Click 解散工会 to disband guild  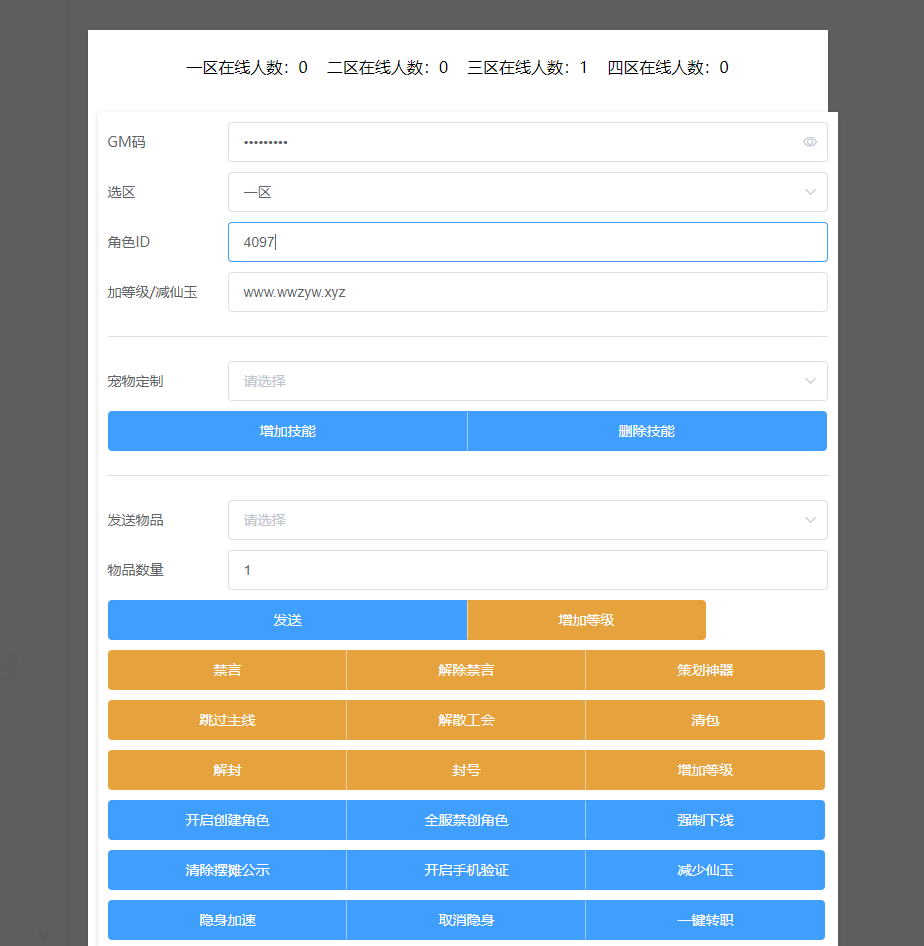click(466, 720)
